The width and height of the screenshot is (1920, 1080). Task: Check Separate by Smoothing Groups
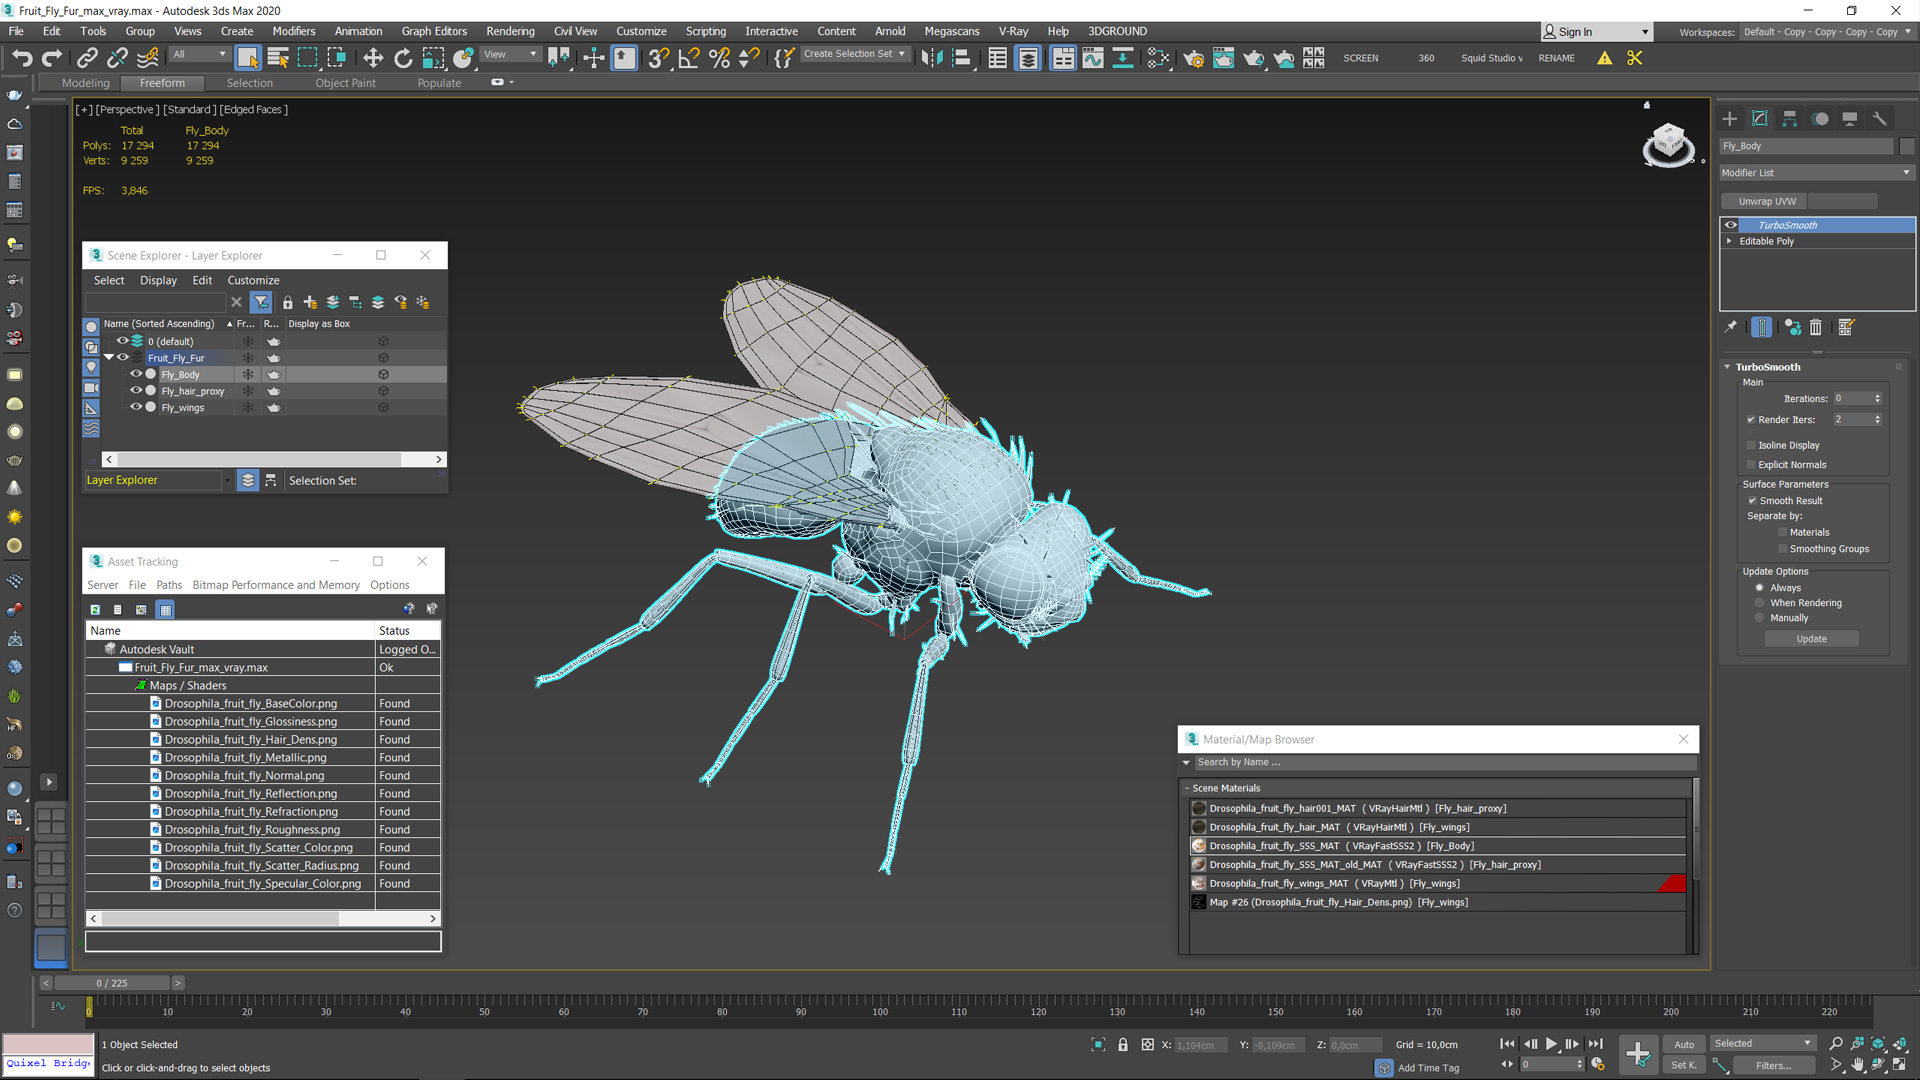coord(1782,549)
